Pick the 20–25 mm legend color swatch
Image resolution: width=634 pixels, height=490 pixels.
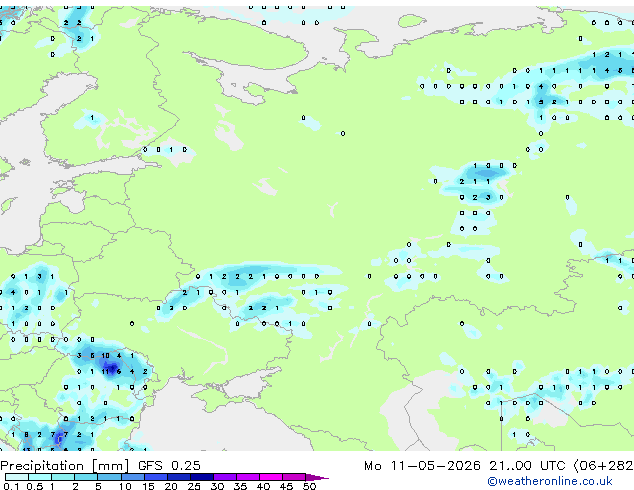click(179, 477)
